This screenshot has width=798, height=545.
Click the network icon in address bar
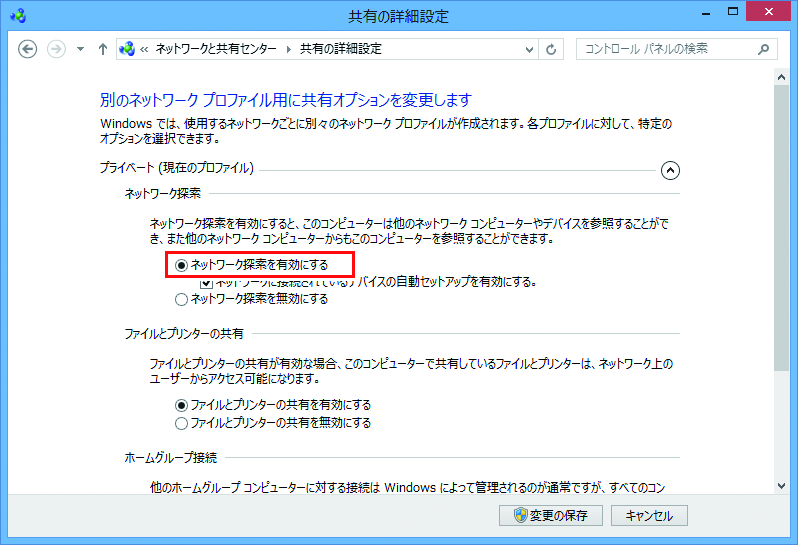click(127, 49)
